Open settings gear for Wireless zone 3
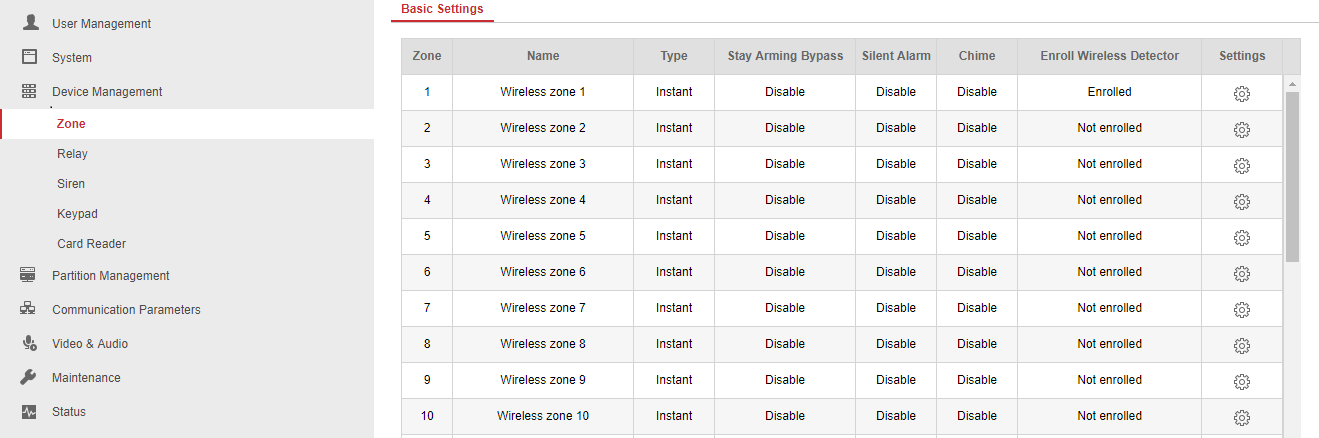This screenshot has width=1319, height=438. tap(1242, 165)
